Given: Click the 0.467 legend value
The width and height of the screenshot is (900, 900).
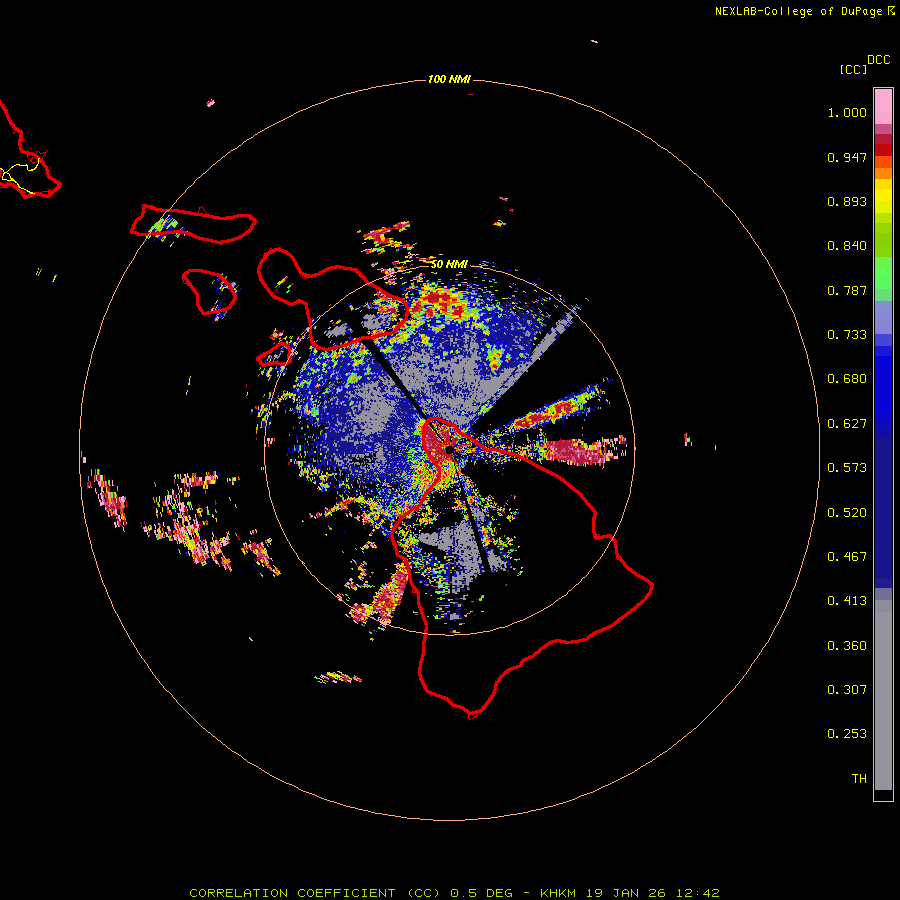Looking at the screenshot, I should (x=847, y=557).
